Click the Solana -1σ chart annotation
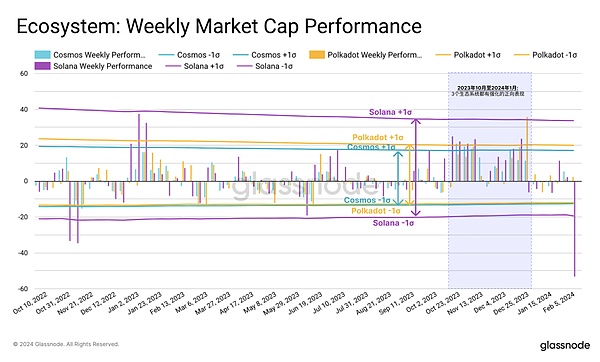The image size is (600, 362). coord(393,223)
